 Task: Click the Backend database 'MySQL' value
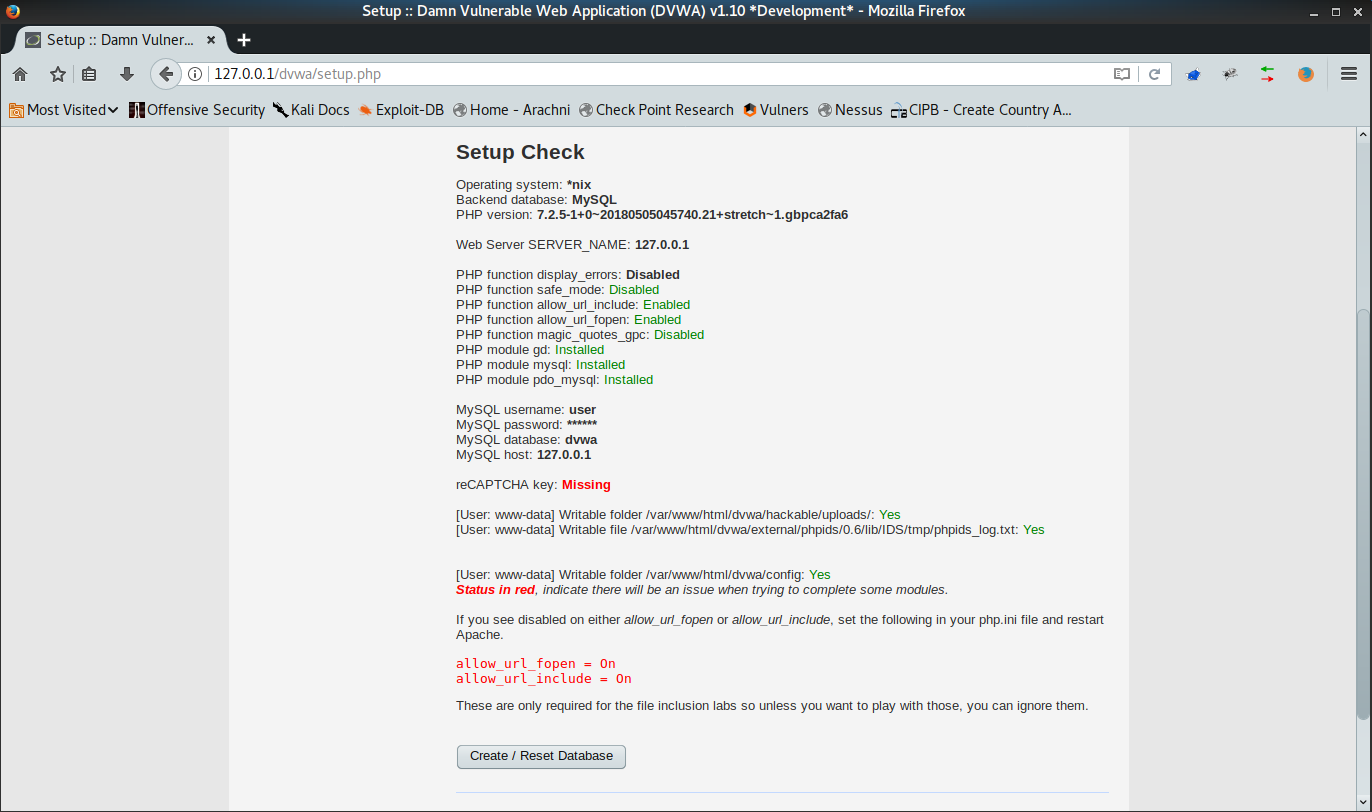click(594, 200)
